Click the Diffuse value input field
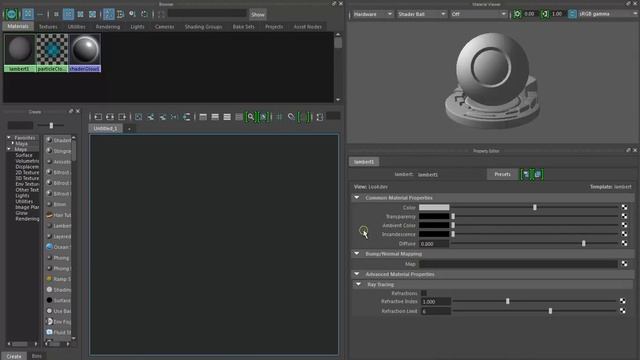 (x=434, y=244)
